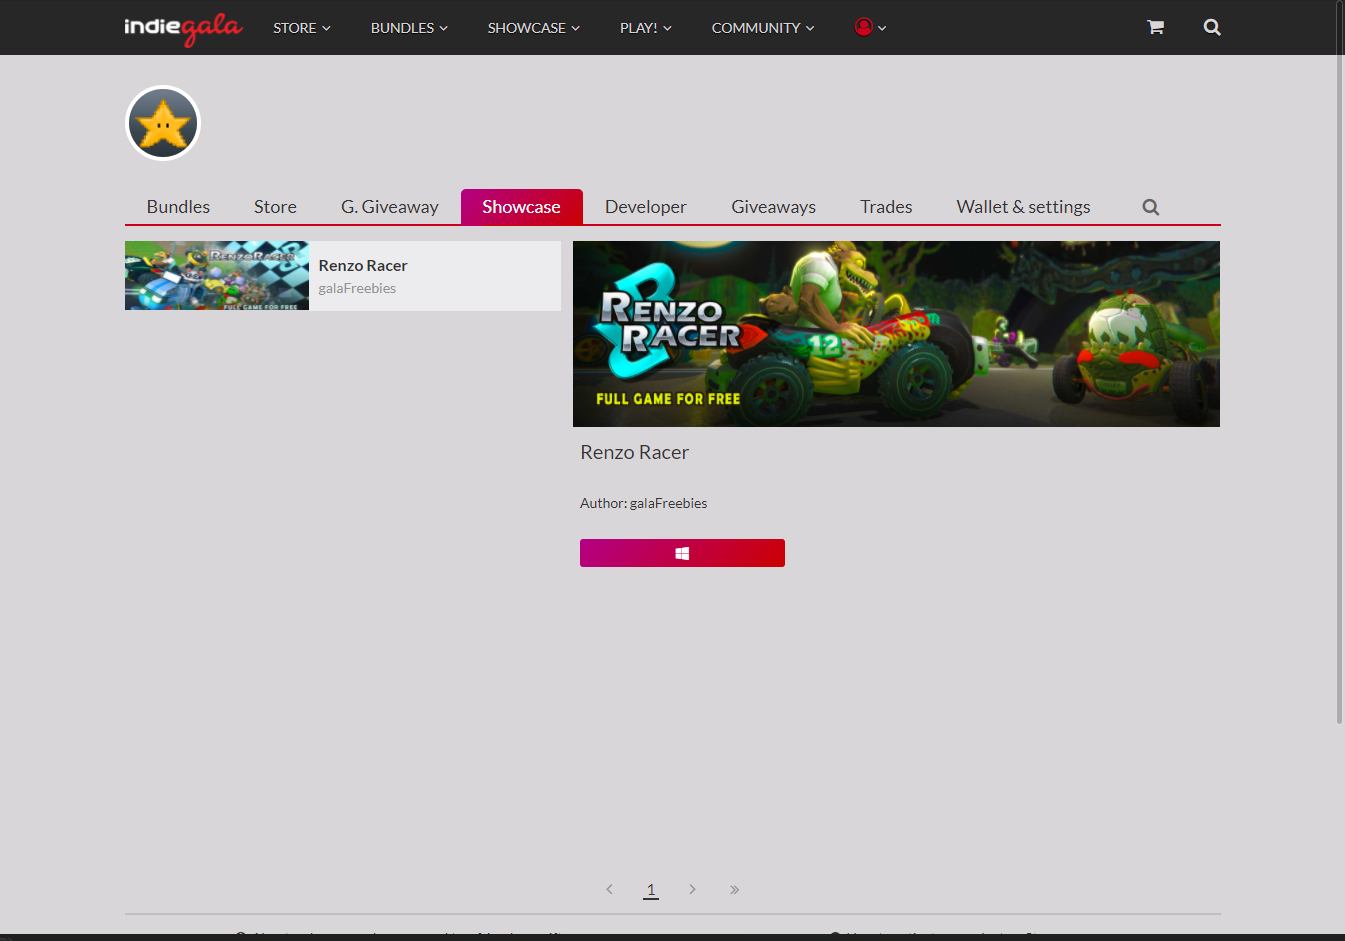Open the IndieGala home logo

(183, 28)
